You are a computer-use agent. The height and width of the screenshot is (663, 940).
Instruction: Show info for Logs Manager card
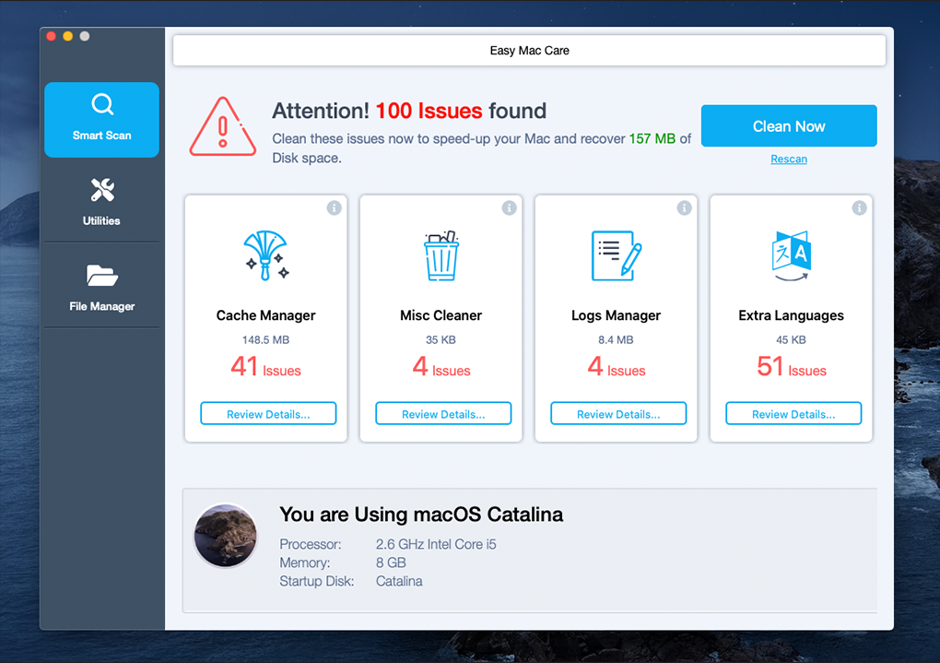pyautogui.click(x=684, y=208)
